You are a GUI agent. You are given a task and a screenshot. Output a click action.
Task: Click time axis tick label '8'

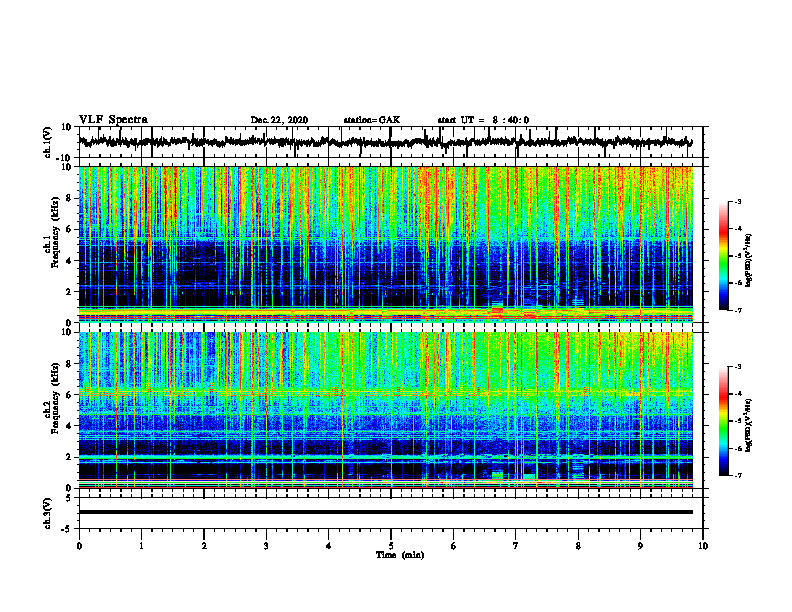pos(578,546)
